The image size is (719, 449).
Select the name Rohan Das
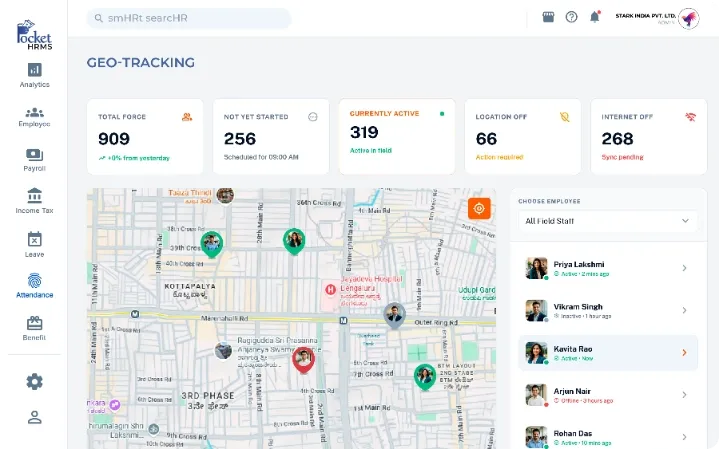click(573, 433)
